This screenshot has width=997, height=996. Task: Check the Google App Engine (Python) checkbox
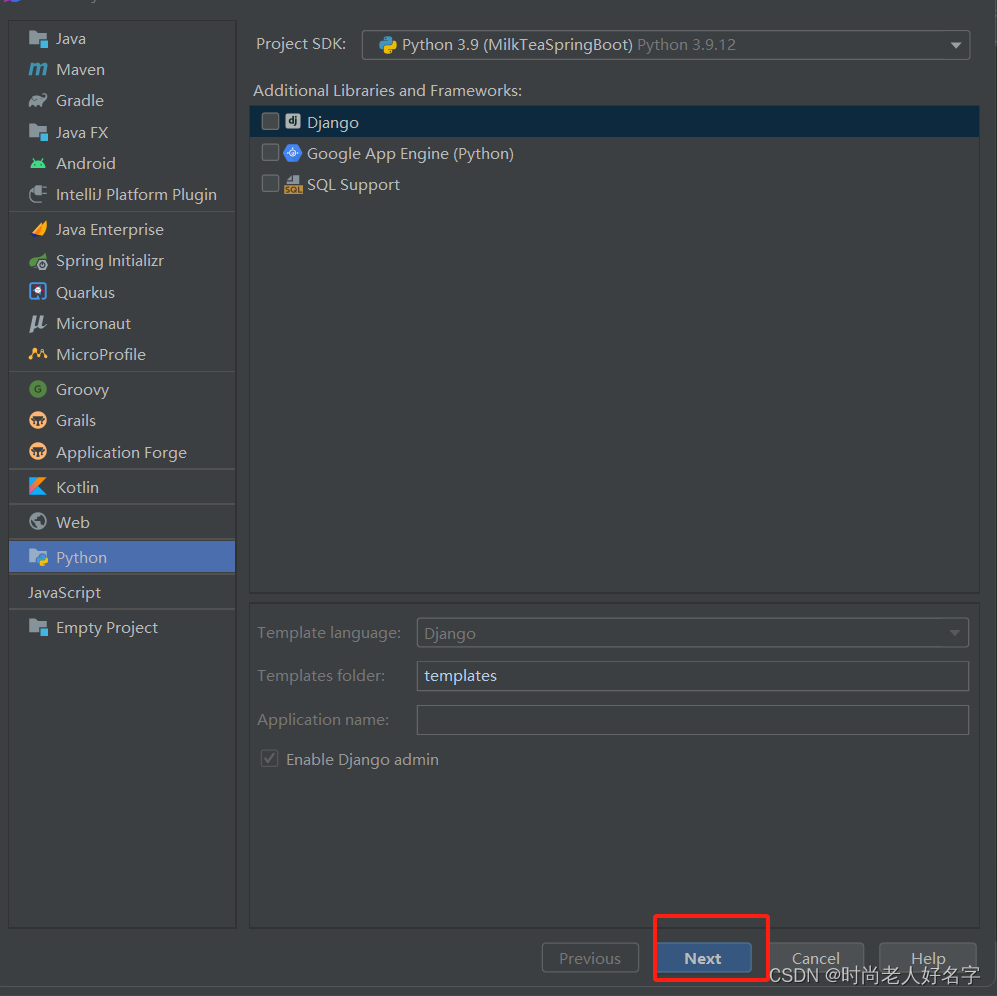tap(270, 153)
